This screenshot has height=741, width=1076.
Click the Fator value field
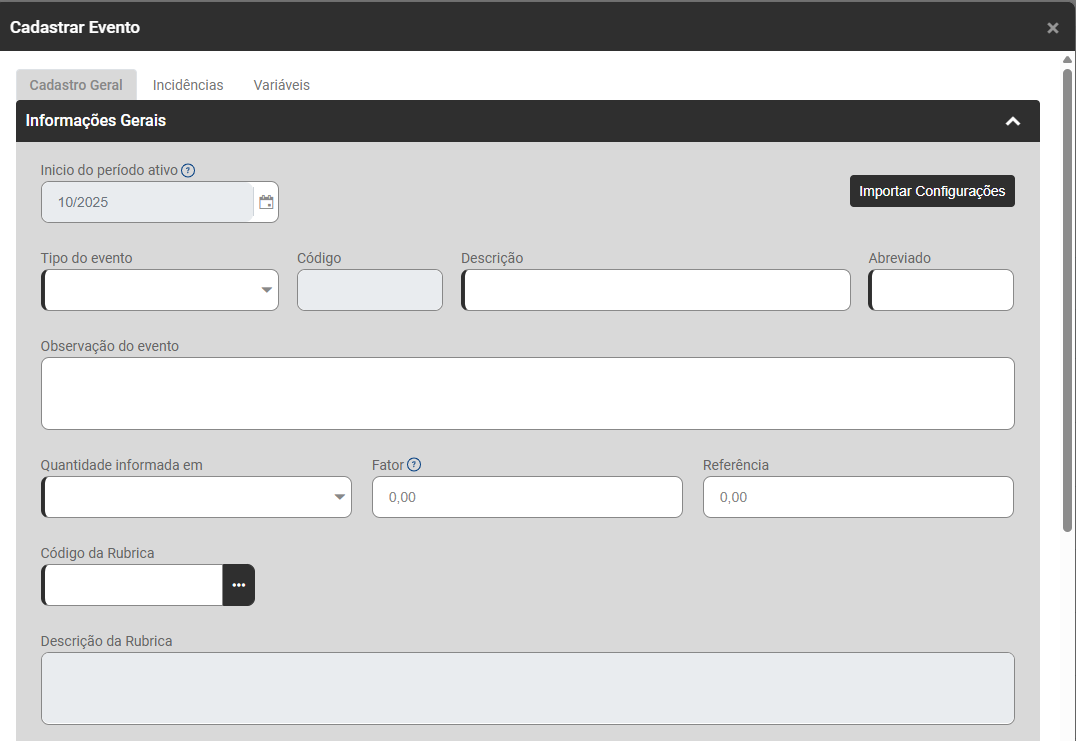coord(527,497)
